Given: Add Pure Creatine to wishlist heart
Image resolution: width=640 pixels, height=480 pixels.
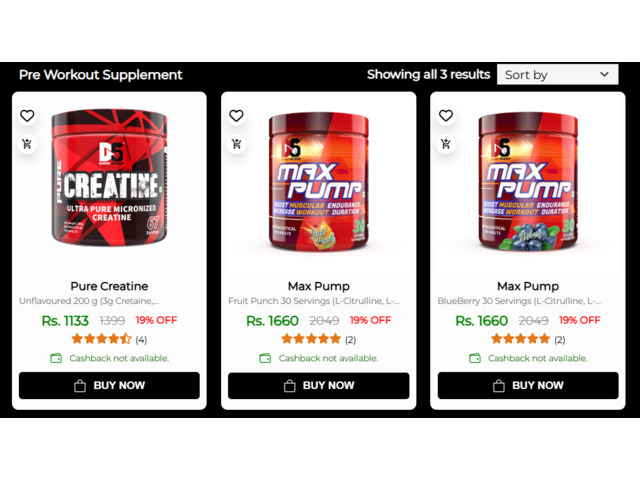Looking at the screenshot, I should point(27,116).
